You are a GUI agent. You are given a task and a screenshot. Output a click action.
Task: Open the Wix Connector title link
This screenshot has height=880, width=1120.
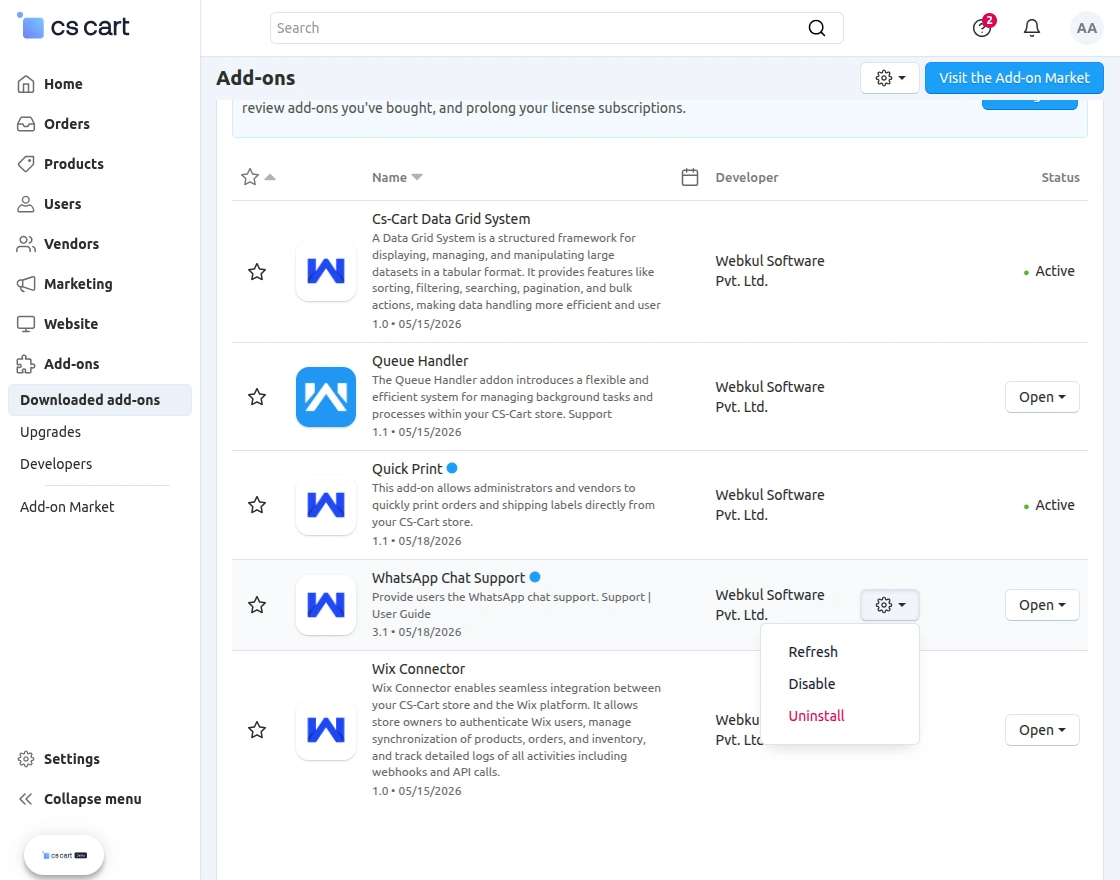[x=419, y=669]
